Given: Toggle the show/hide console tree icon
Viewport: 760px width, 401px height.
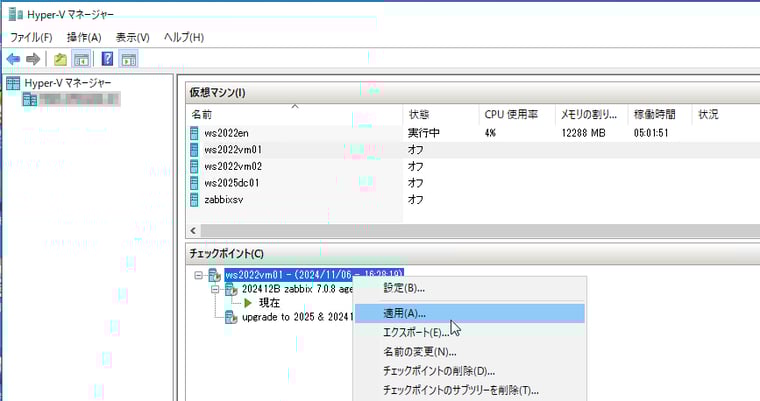Looking at the screenshot, I should click(81, 59).
